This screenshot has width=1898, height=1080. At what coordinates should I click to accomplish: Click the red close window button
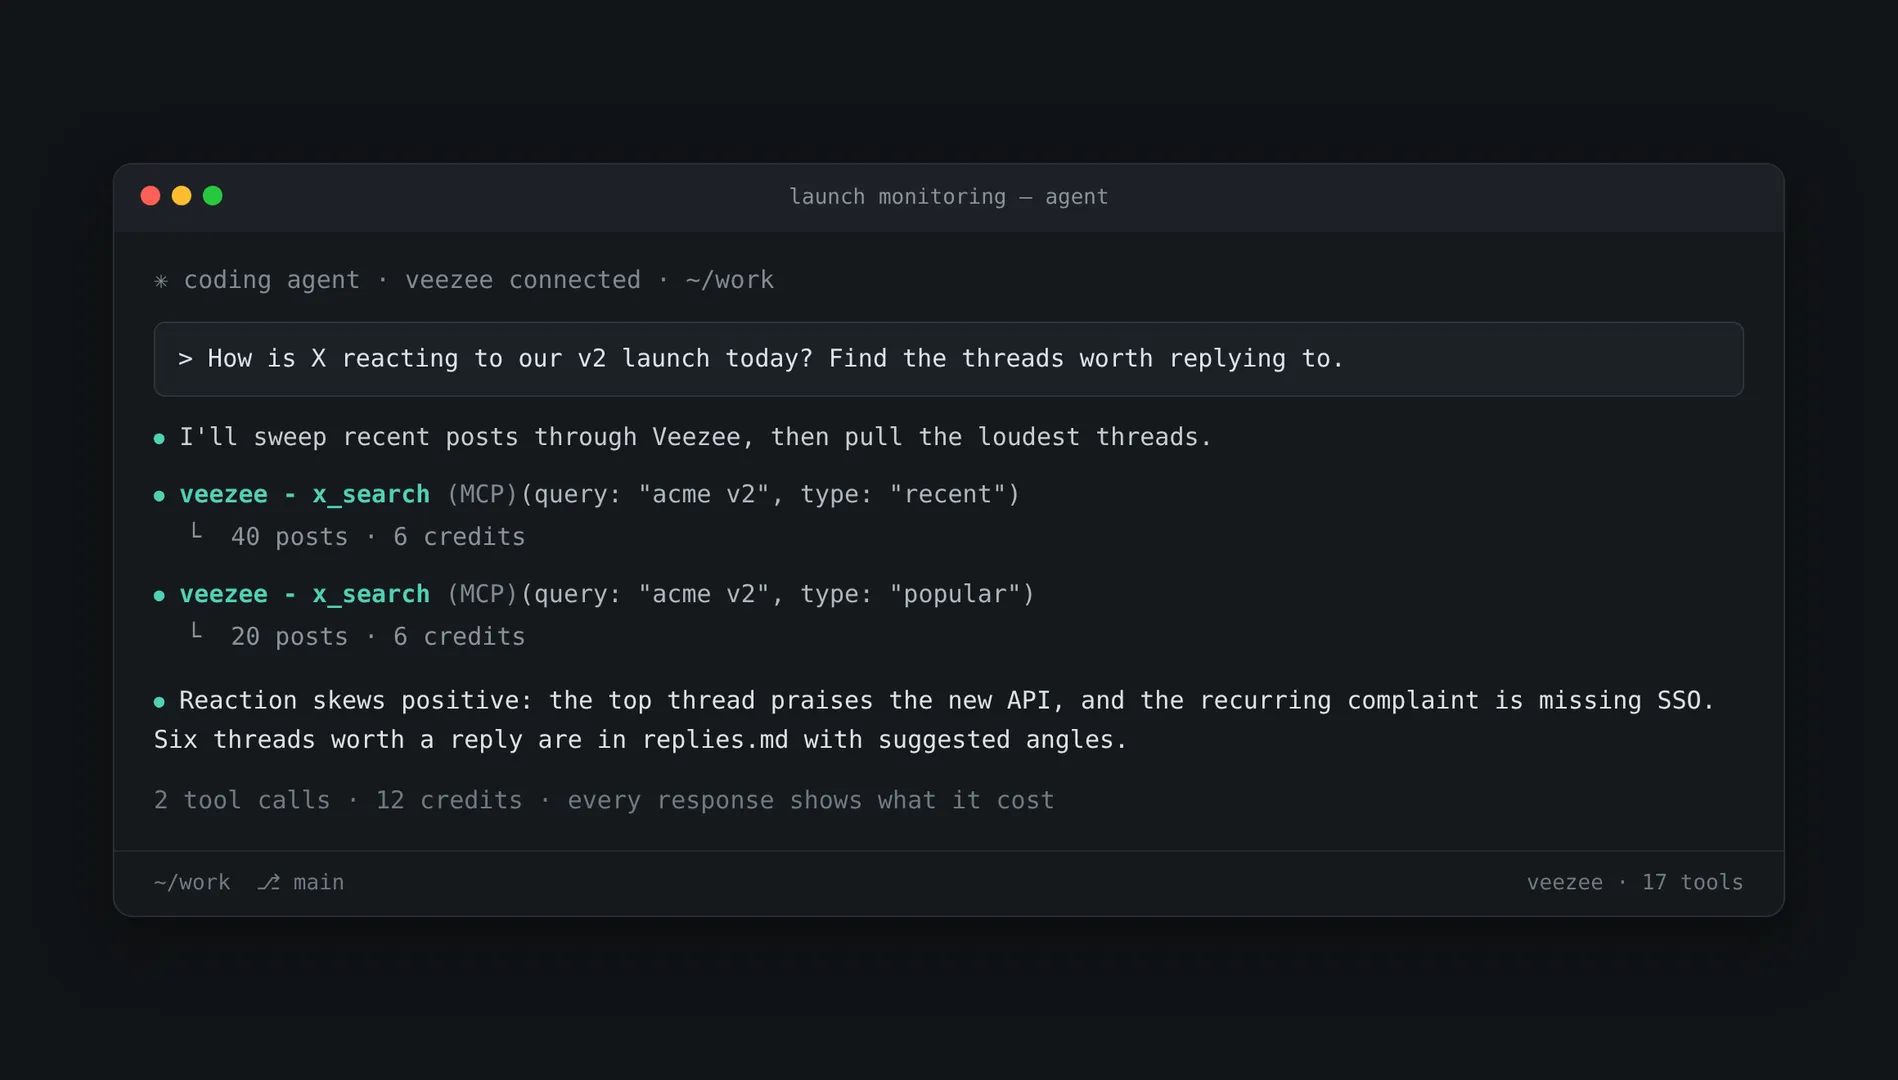point(150,196)
